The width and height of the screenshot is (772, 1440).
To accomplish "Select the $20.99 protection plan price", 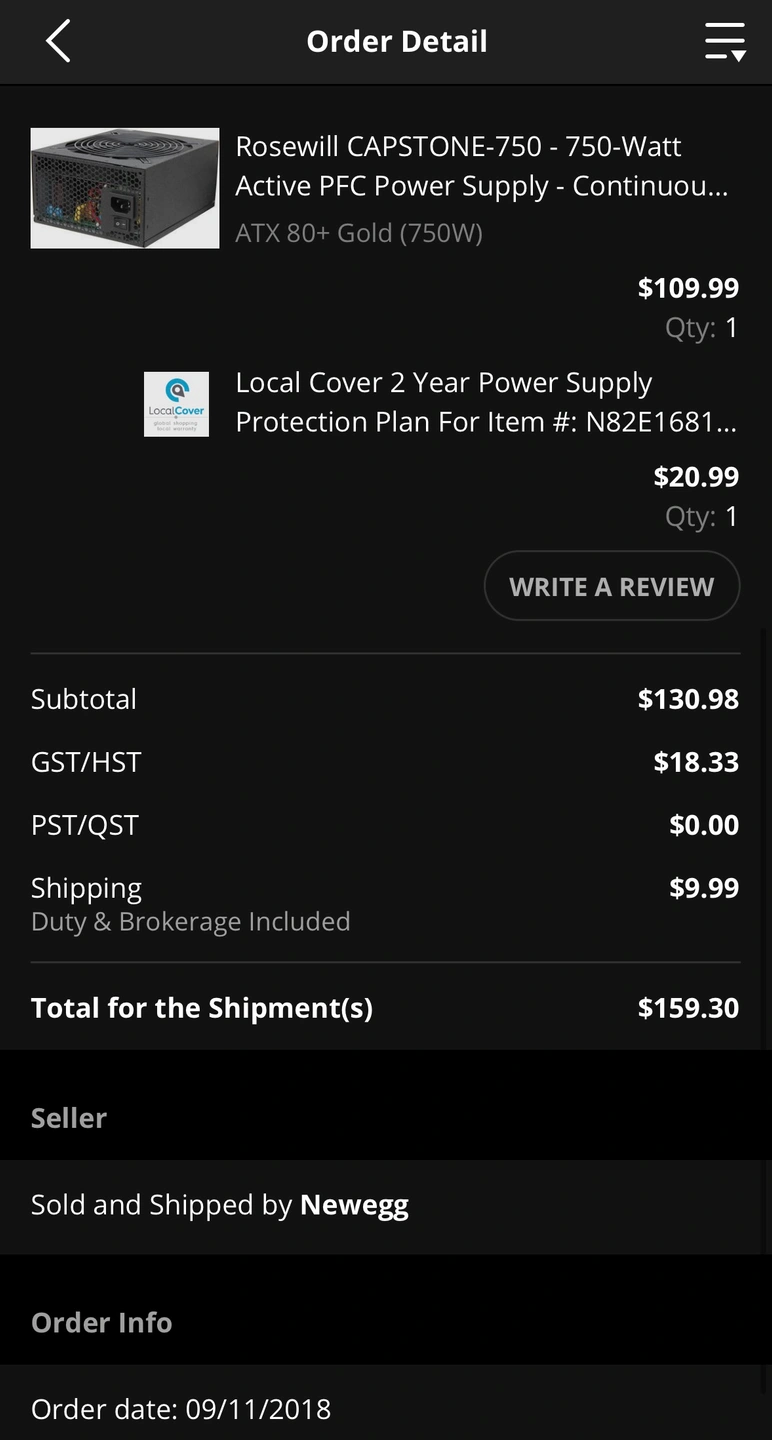I will click(x=696, y=477).
